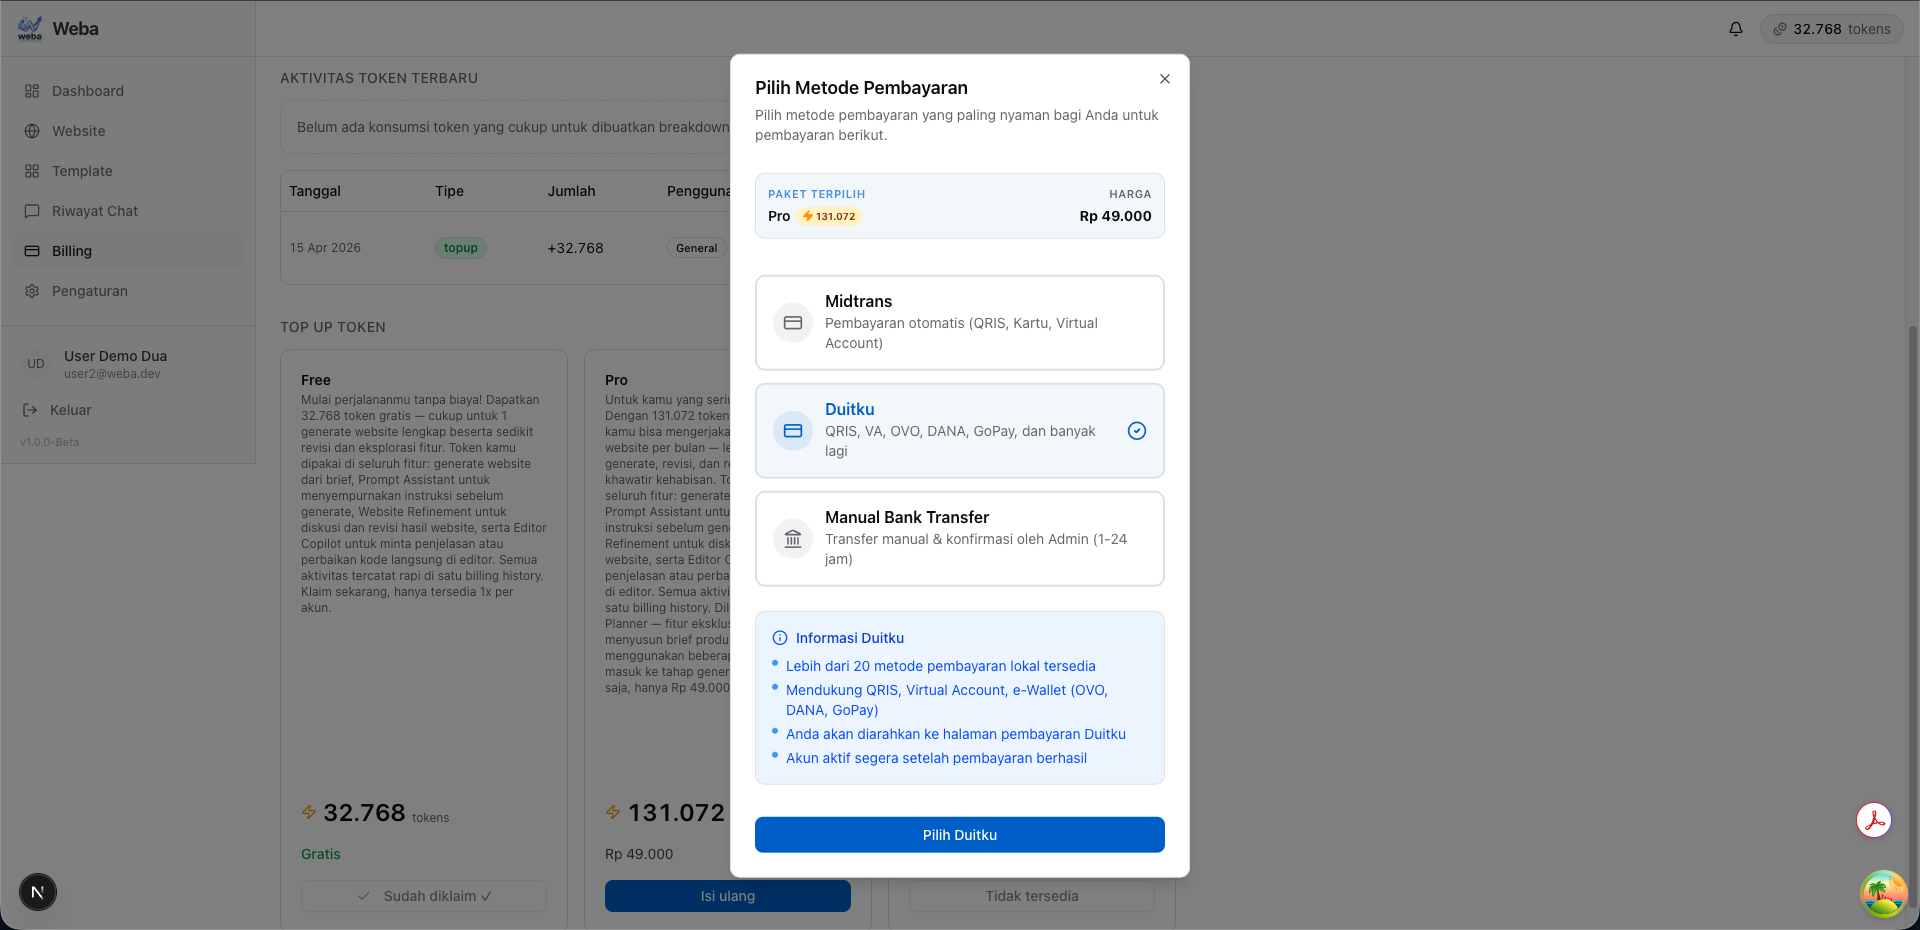Select Duitku payment option
This screenshot has height=930, width=1920.
[x=960, y=431]
